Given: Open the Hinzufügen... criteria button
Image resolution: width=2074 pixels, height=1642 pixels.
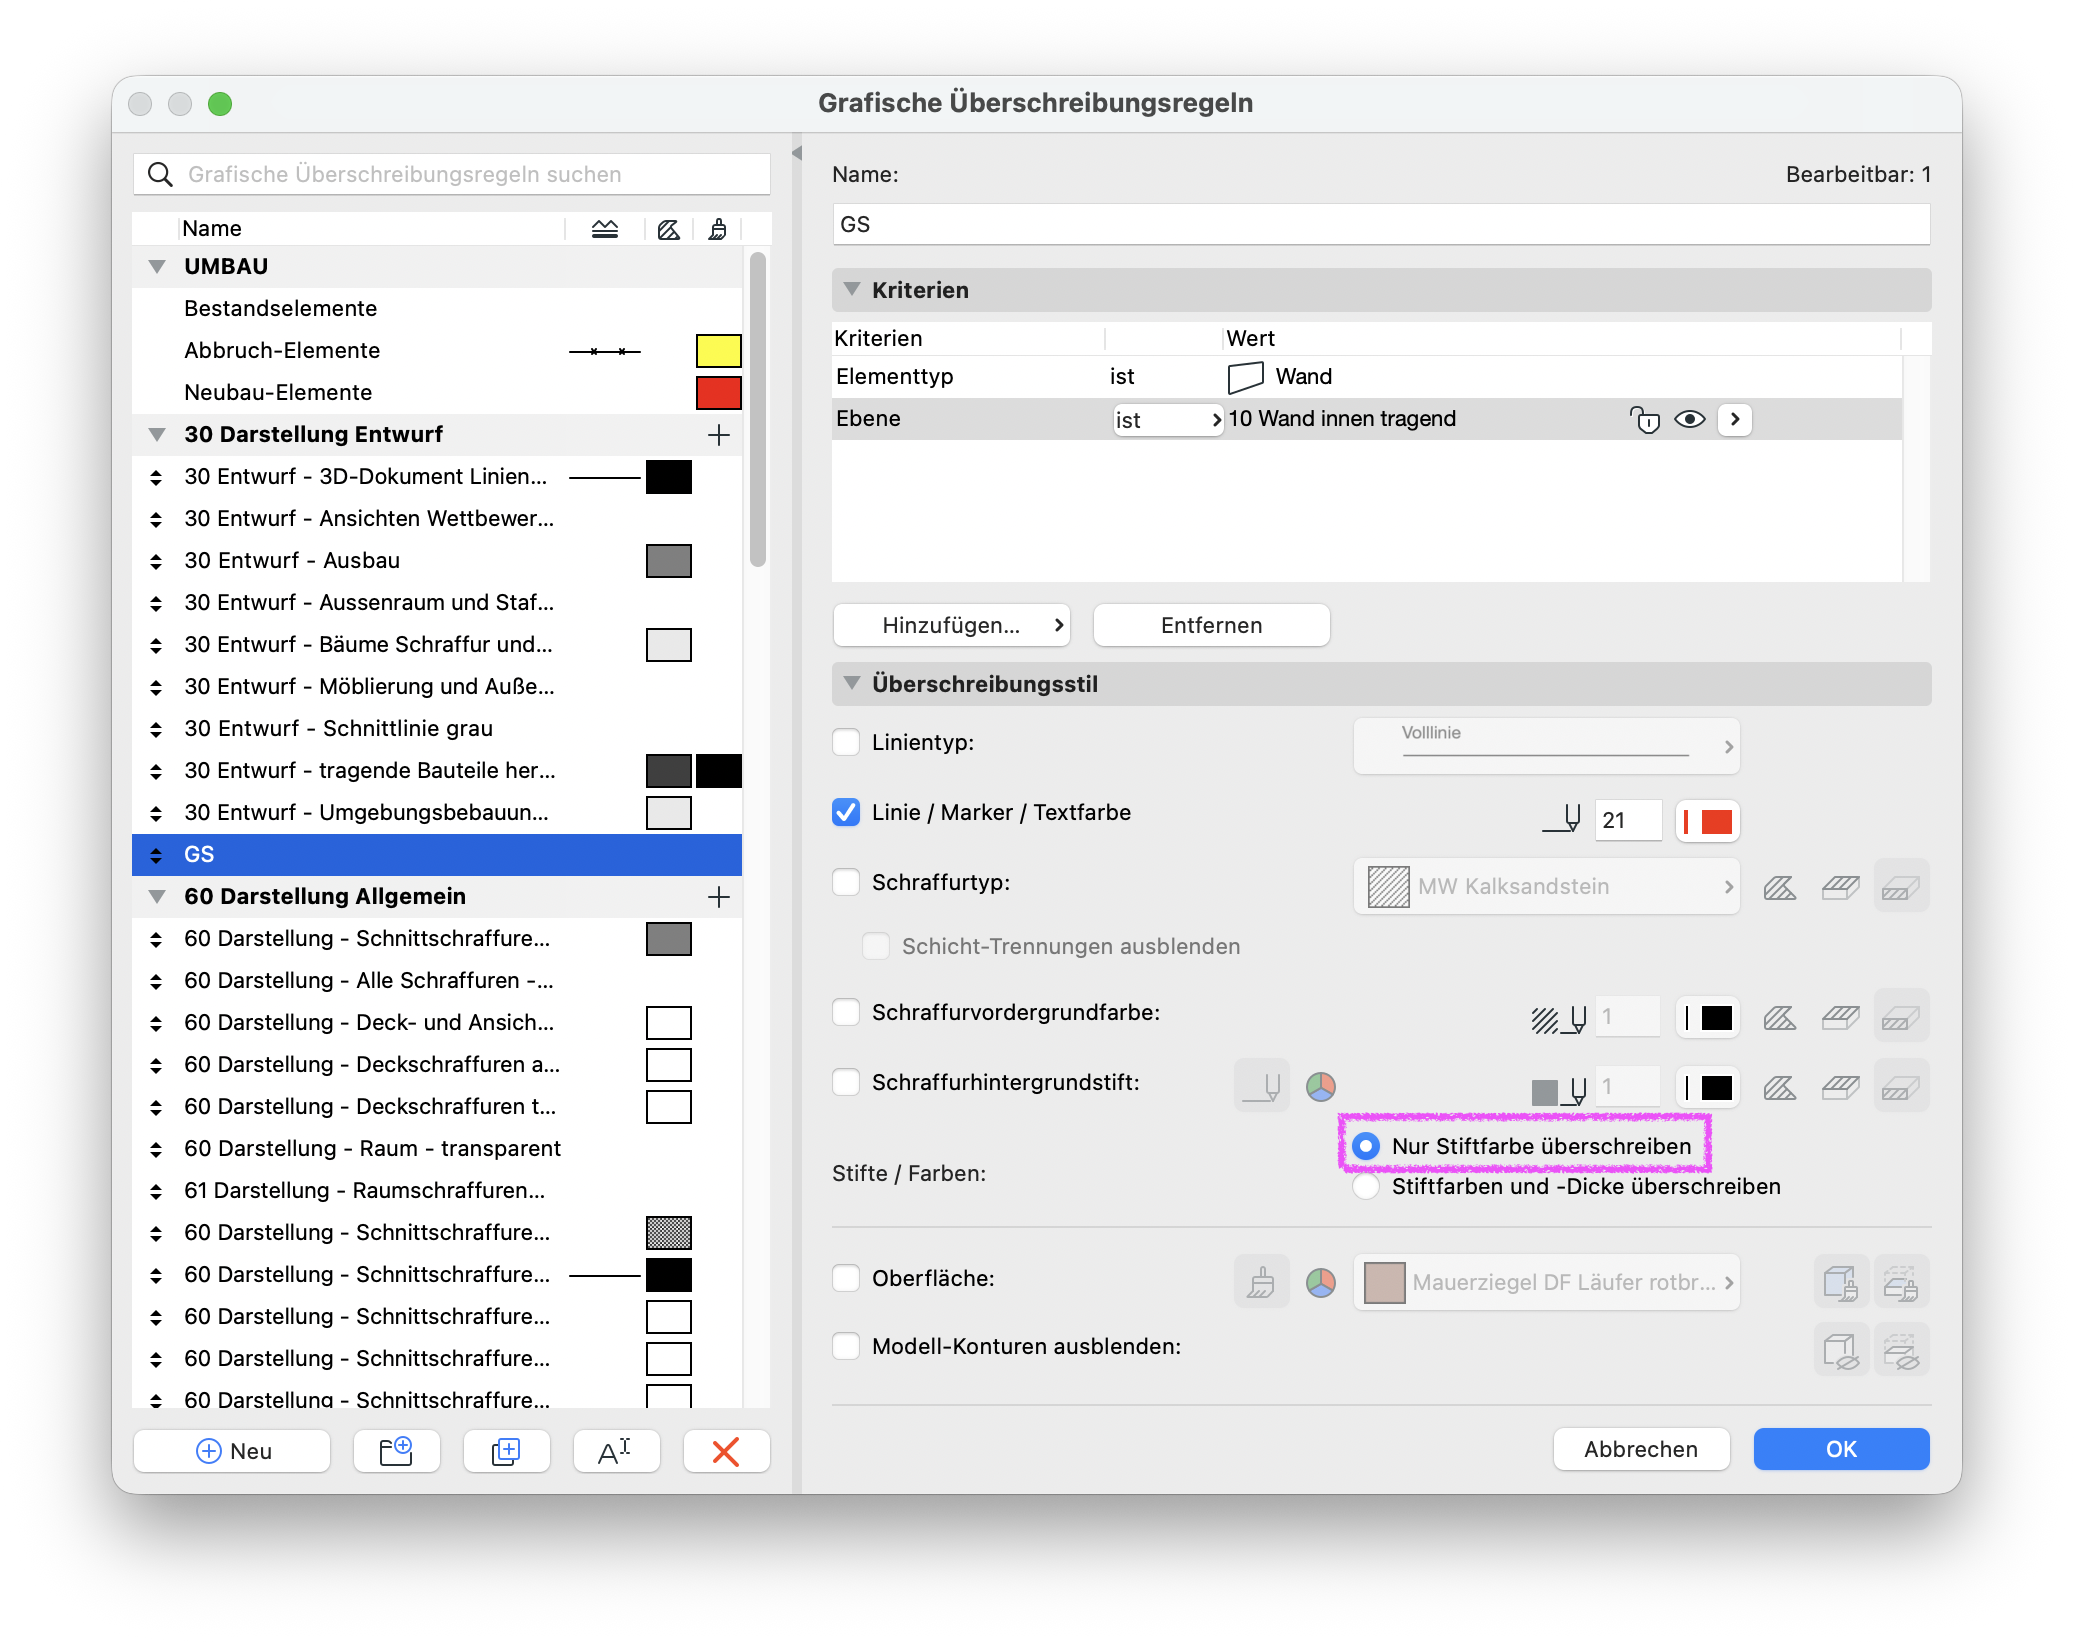Looking at the screenshot, I should point(952,625).
